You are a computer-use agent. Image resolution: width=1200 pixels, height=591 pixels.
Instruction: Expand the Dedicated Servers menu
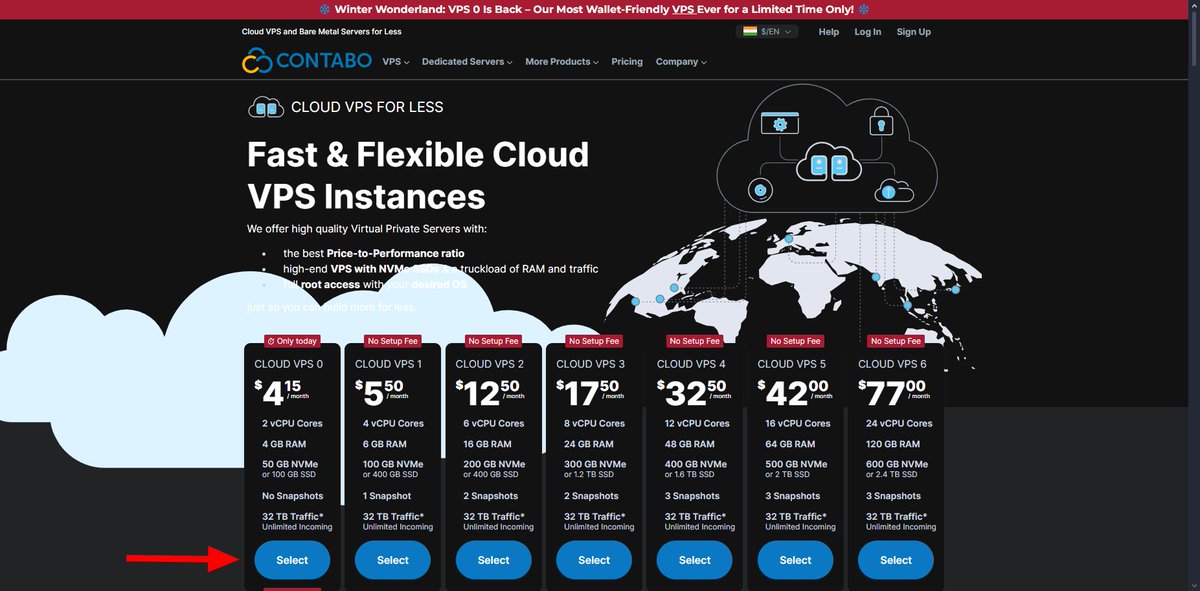point(467,62)
